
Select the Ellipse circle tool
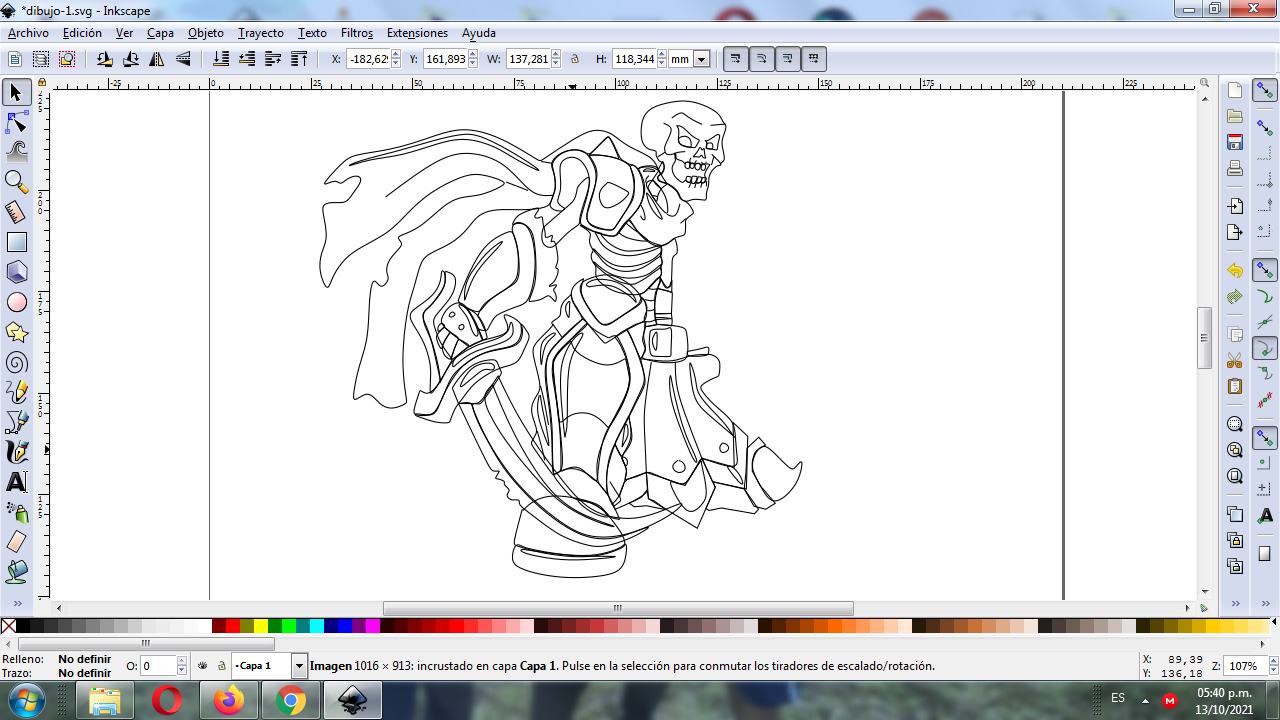click(16, 302)
